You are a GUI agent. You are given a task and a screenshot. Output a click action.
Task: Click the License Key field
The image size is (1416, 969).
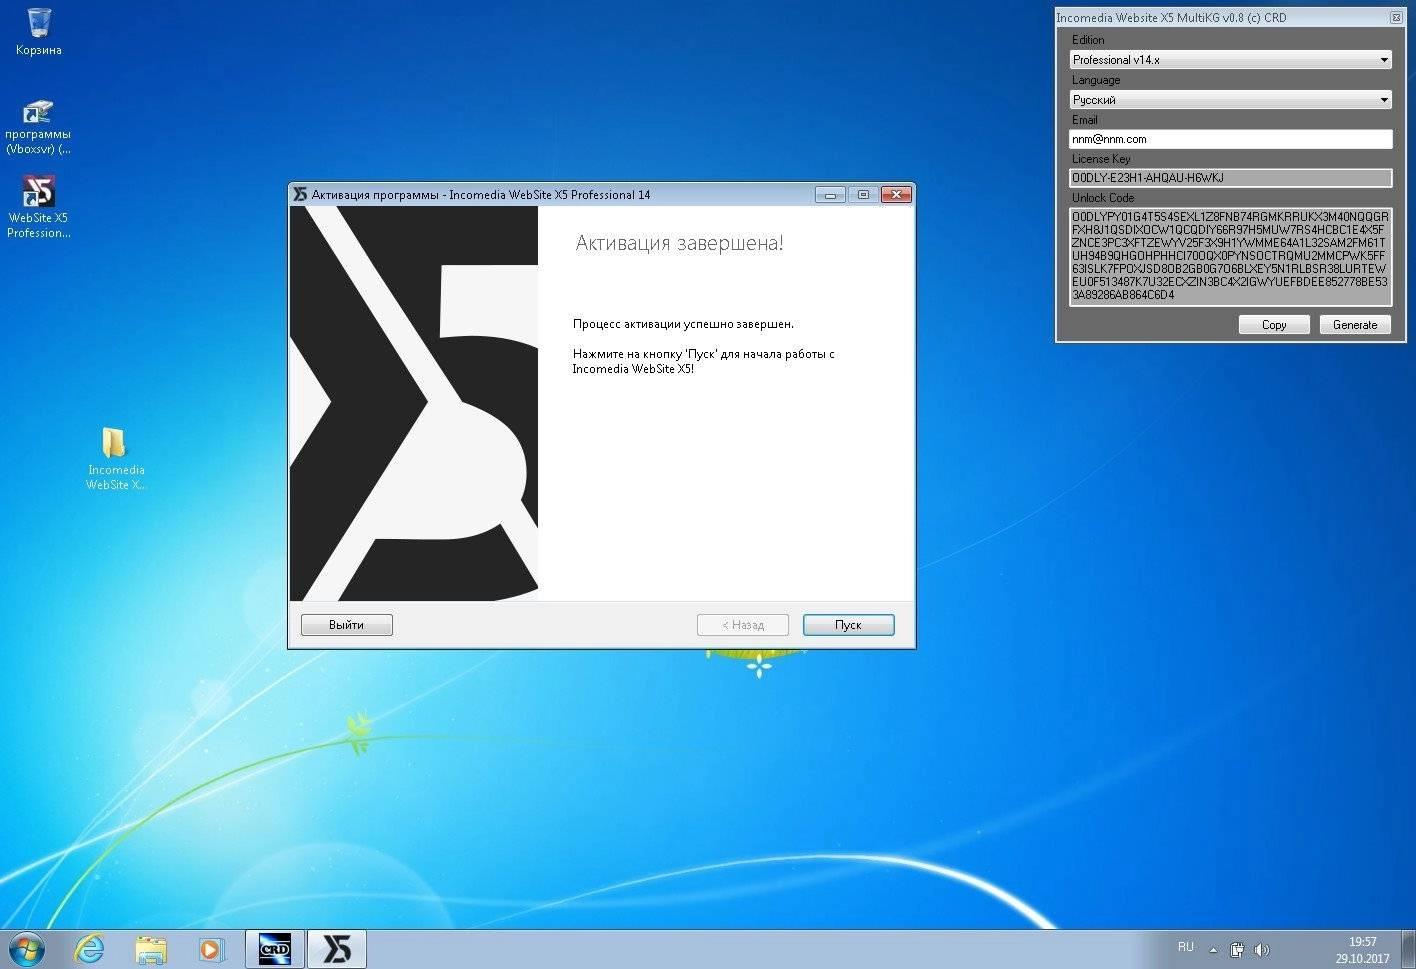coord(1230,178)
